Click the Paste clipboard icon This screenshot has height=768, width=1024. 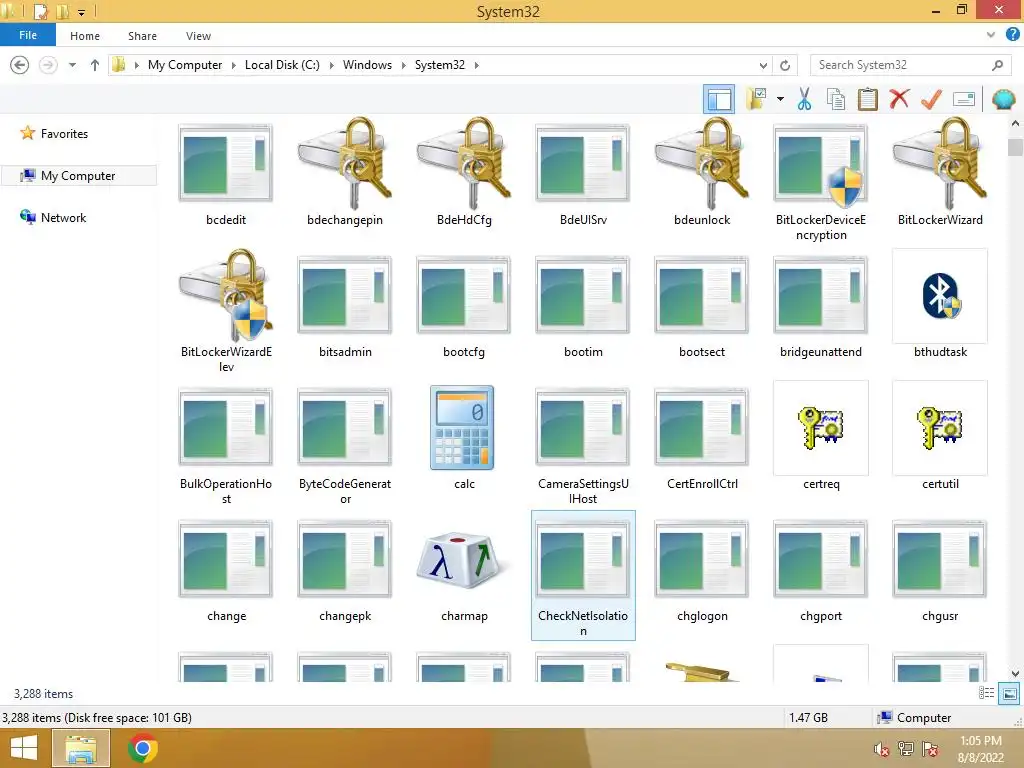(867, 99)
